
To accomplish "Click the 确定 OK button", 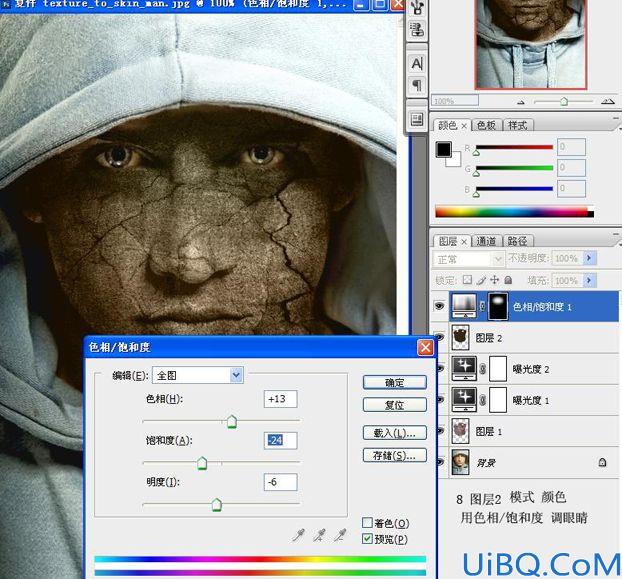I will [395, 382].
